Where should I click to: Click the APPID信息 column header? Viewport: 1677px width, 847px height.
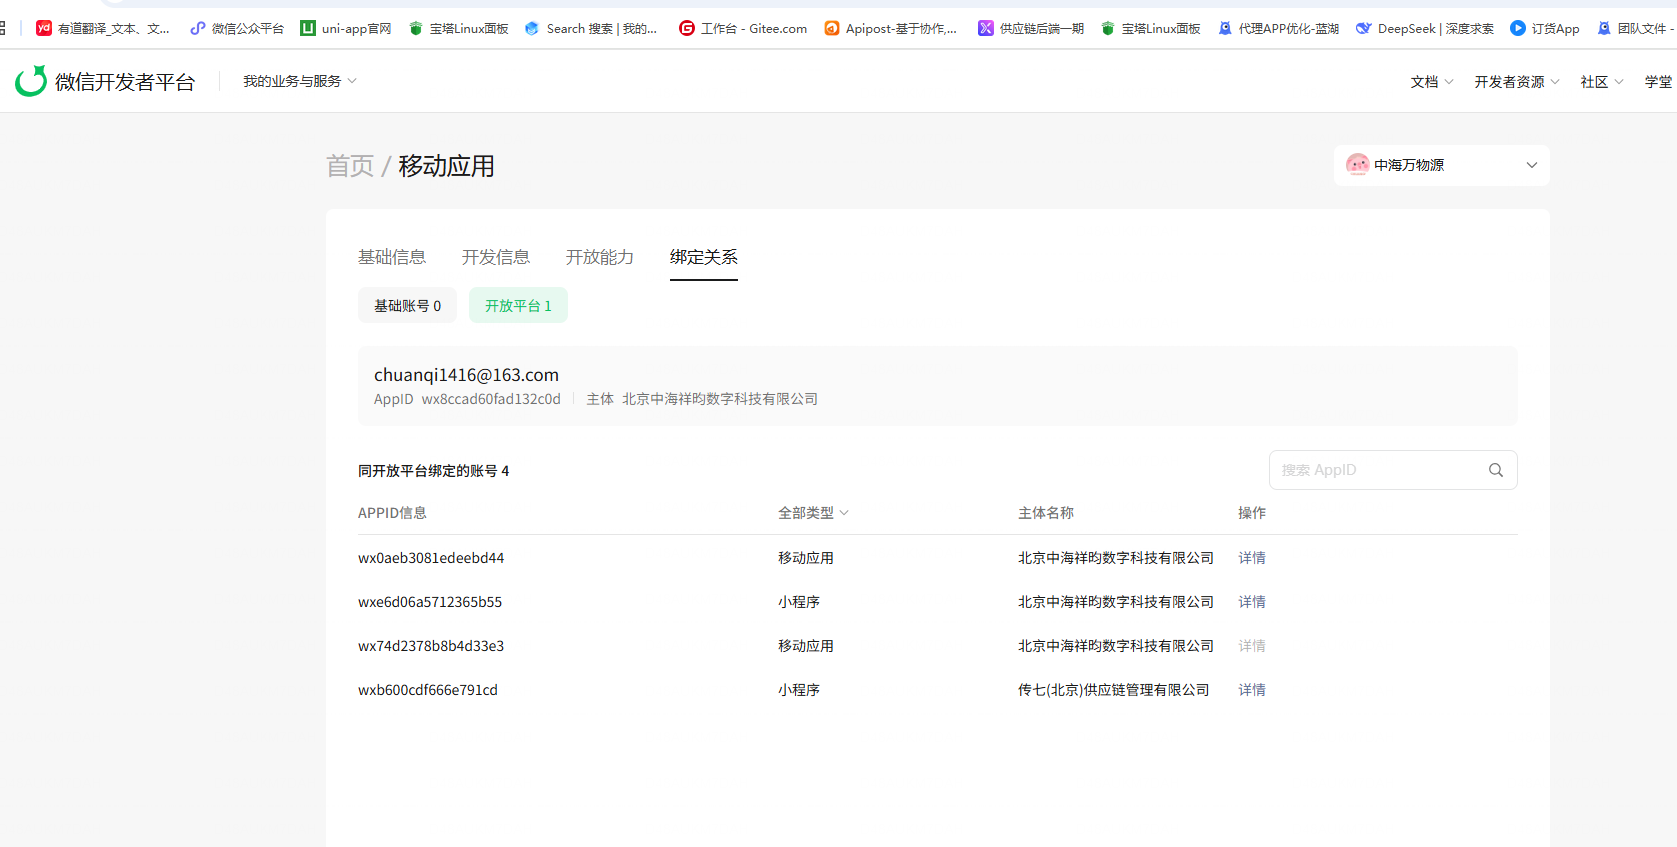point(392,513)
